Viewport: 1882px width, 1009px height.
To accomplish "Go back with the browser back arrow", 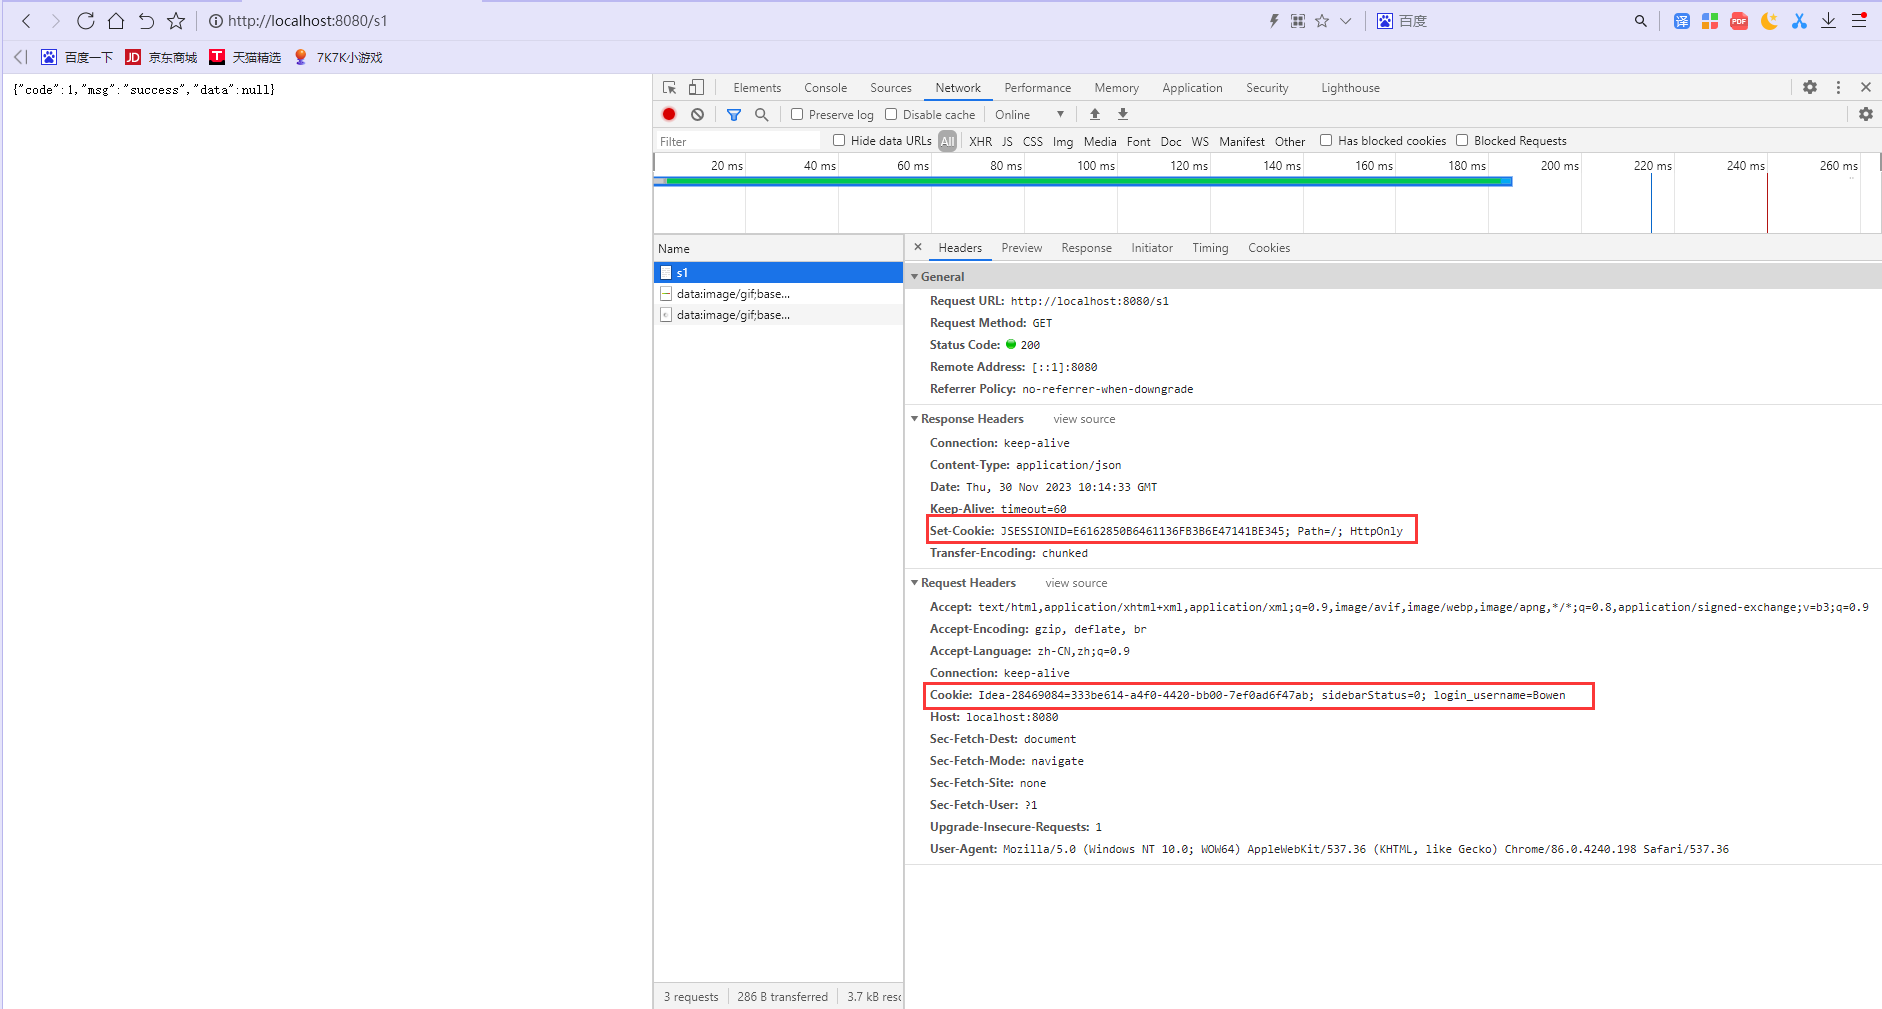I will pos(27,21).
